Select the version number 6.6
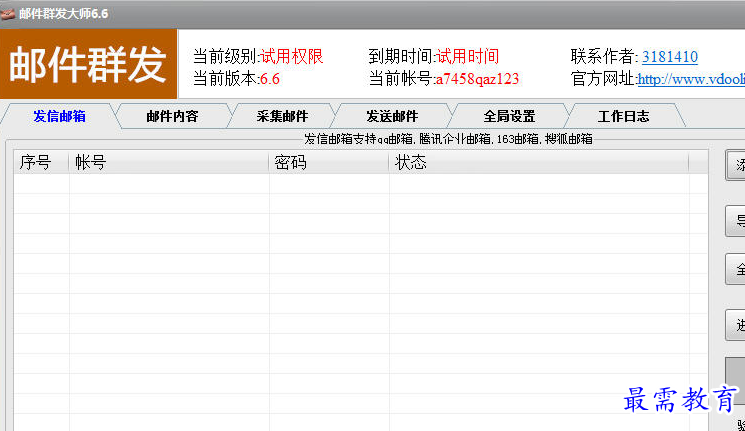This screenshot has width=745, height=431. (x=270, y=79)
